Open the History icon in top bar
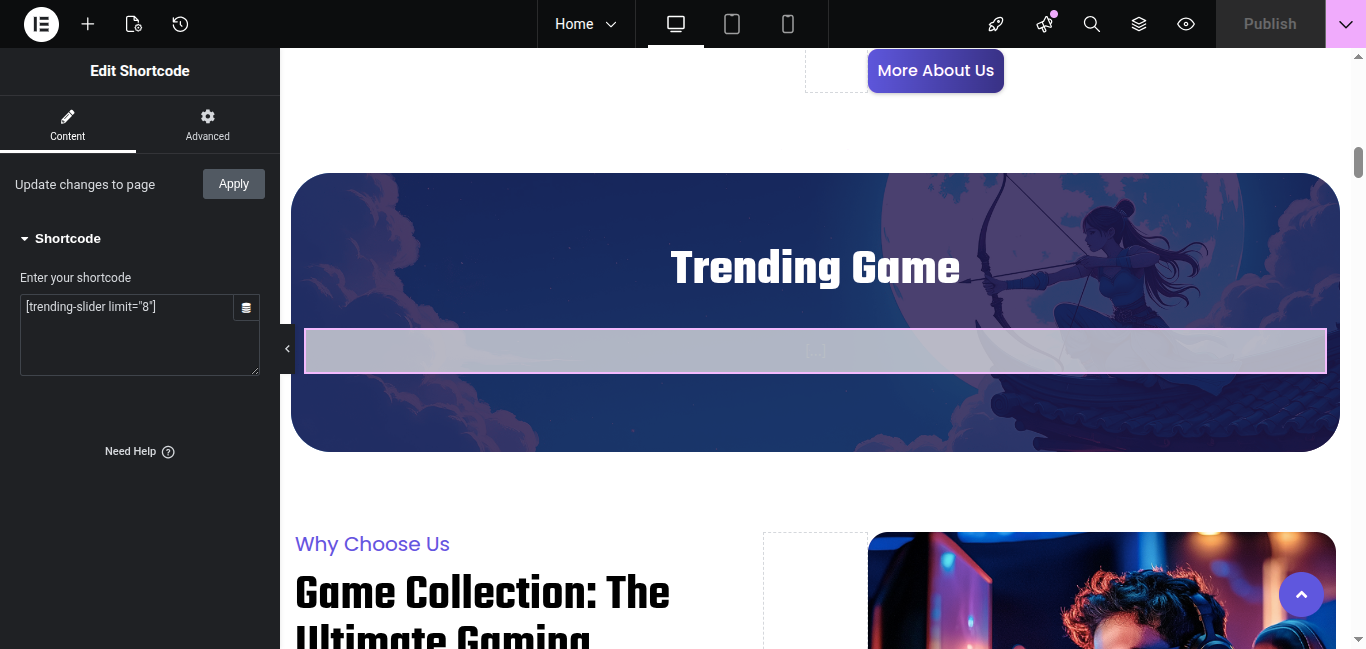 click(180, 24)
